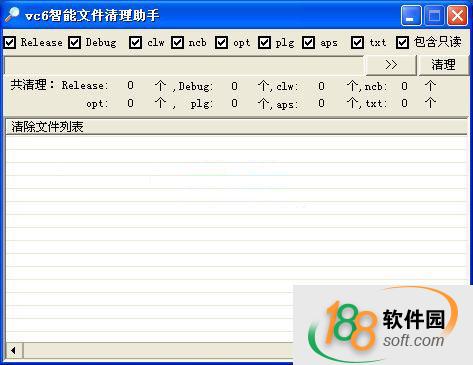473x365 pixels.
Task: Toggle the Debug checkbox
Action: [x=74, y=43]
